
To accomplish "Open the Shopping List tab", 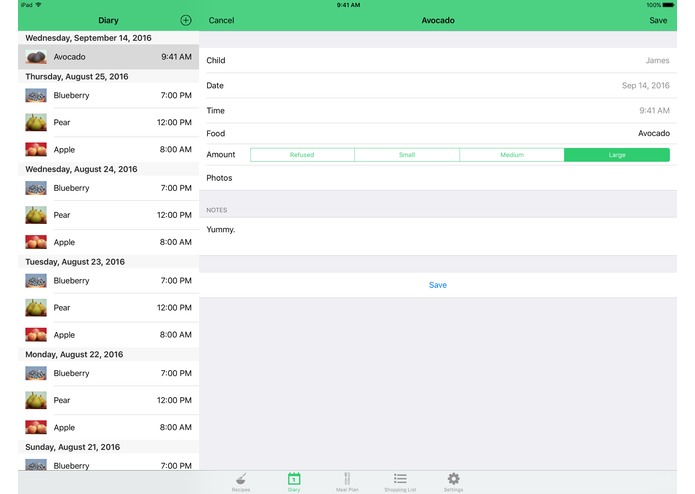I will click(x=400, y=482).
